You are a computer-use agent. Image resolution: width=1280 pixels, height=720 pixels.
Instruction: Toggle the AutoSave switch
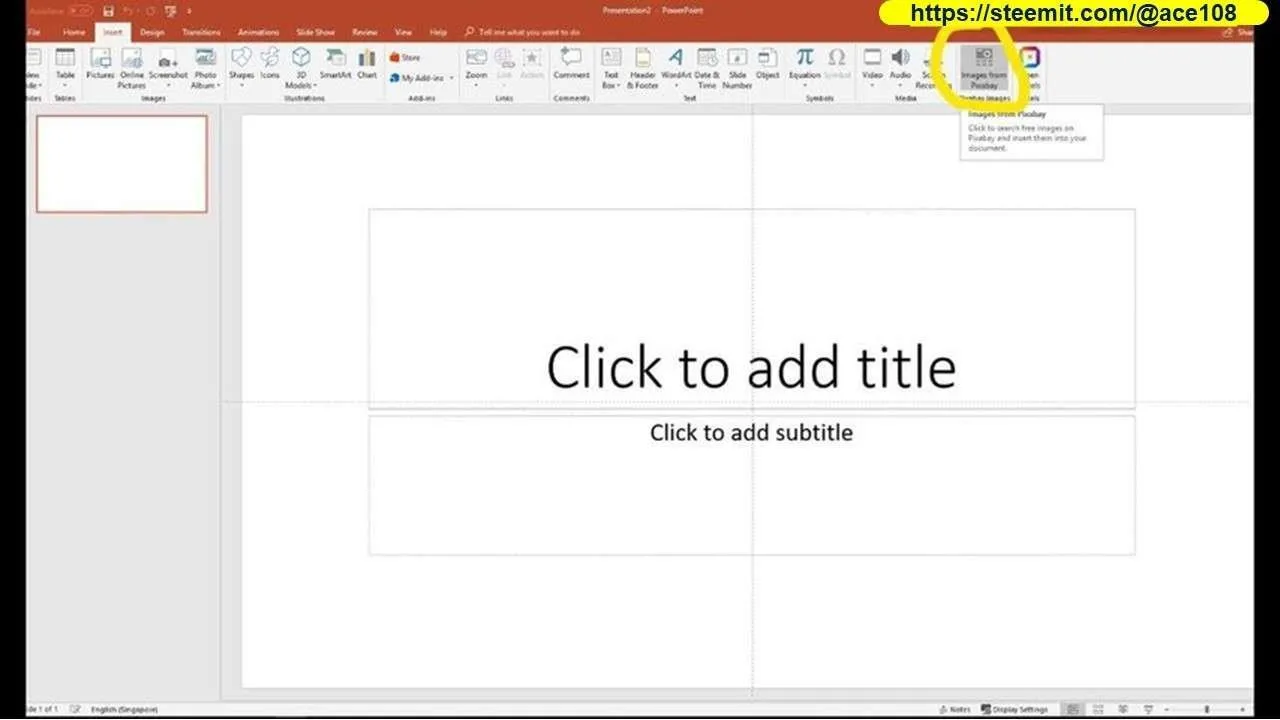click(81, 11)
